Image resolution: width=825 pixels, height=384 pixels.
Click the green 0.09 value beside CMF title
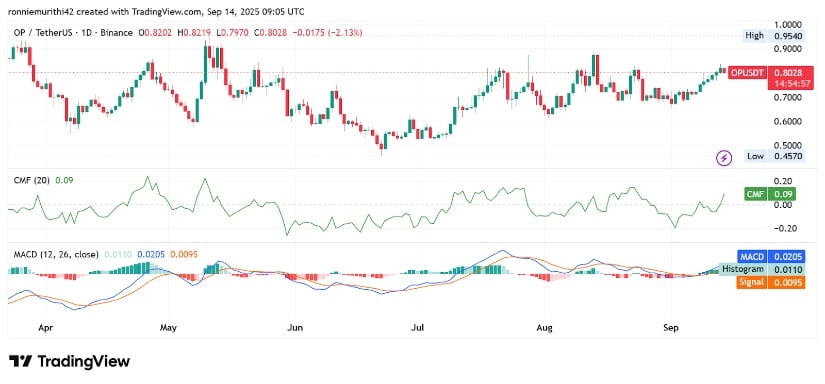pyautogui.click(x=64, y=180)
